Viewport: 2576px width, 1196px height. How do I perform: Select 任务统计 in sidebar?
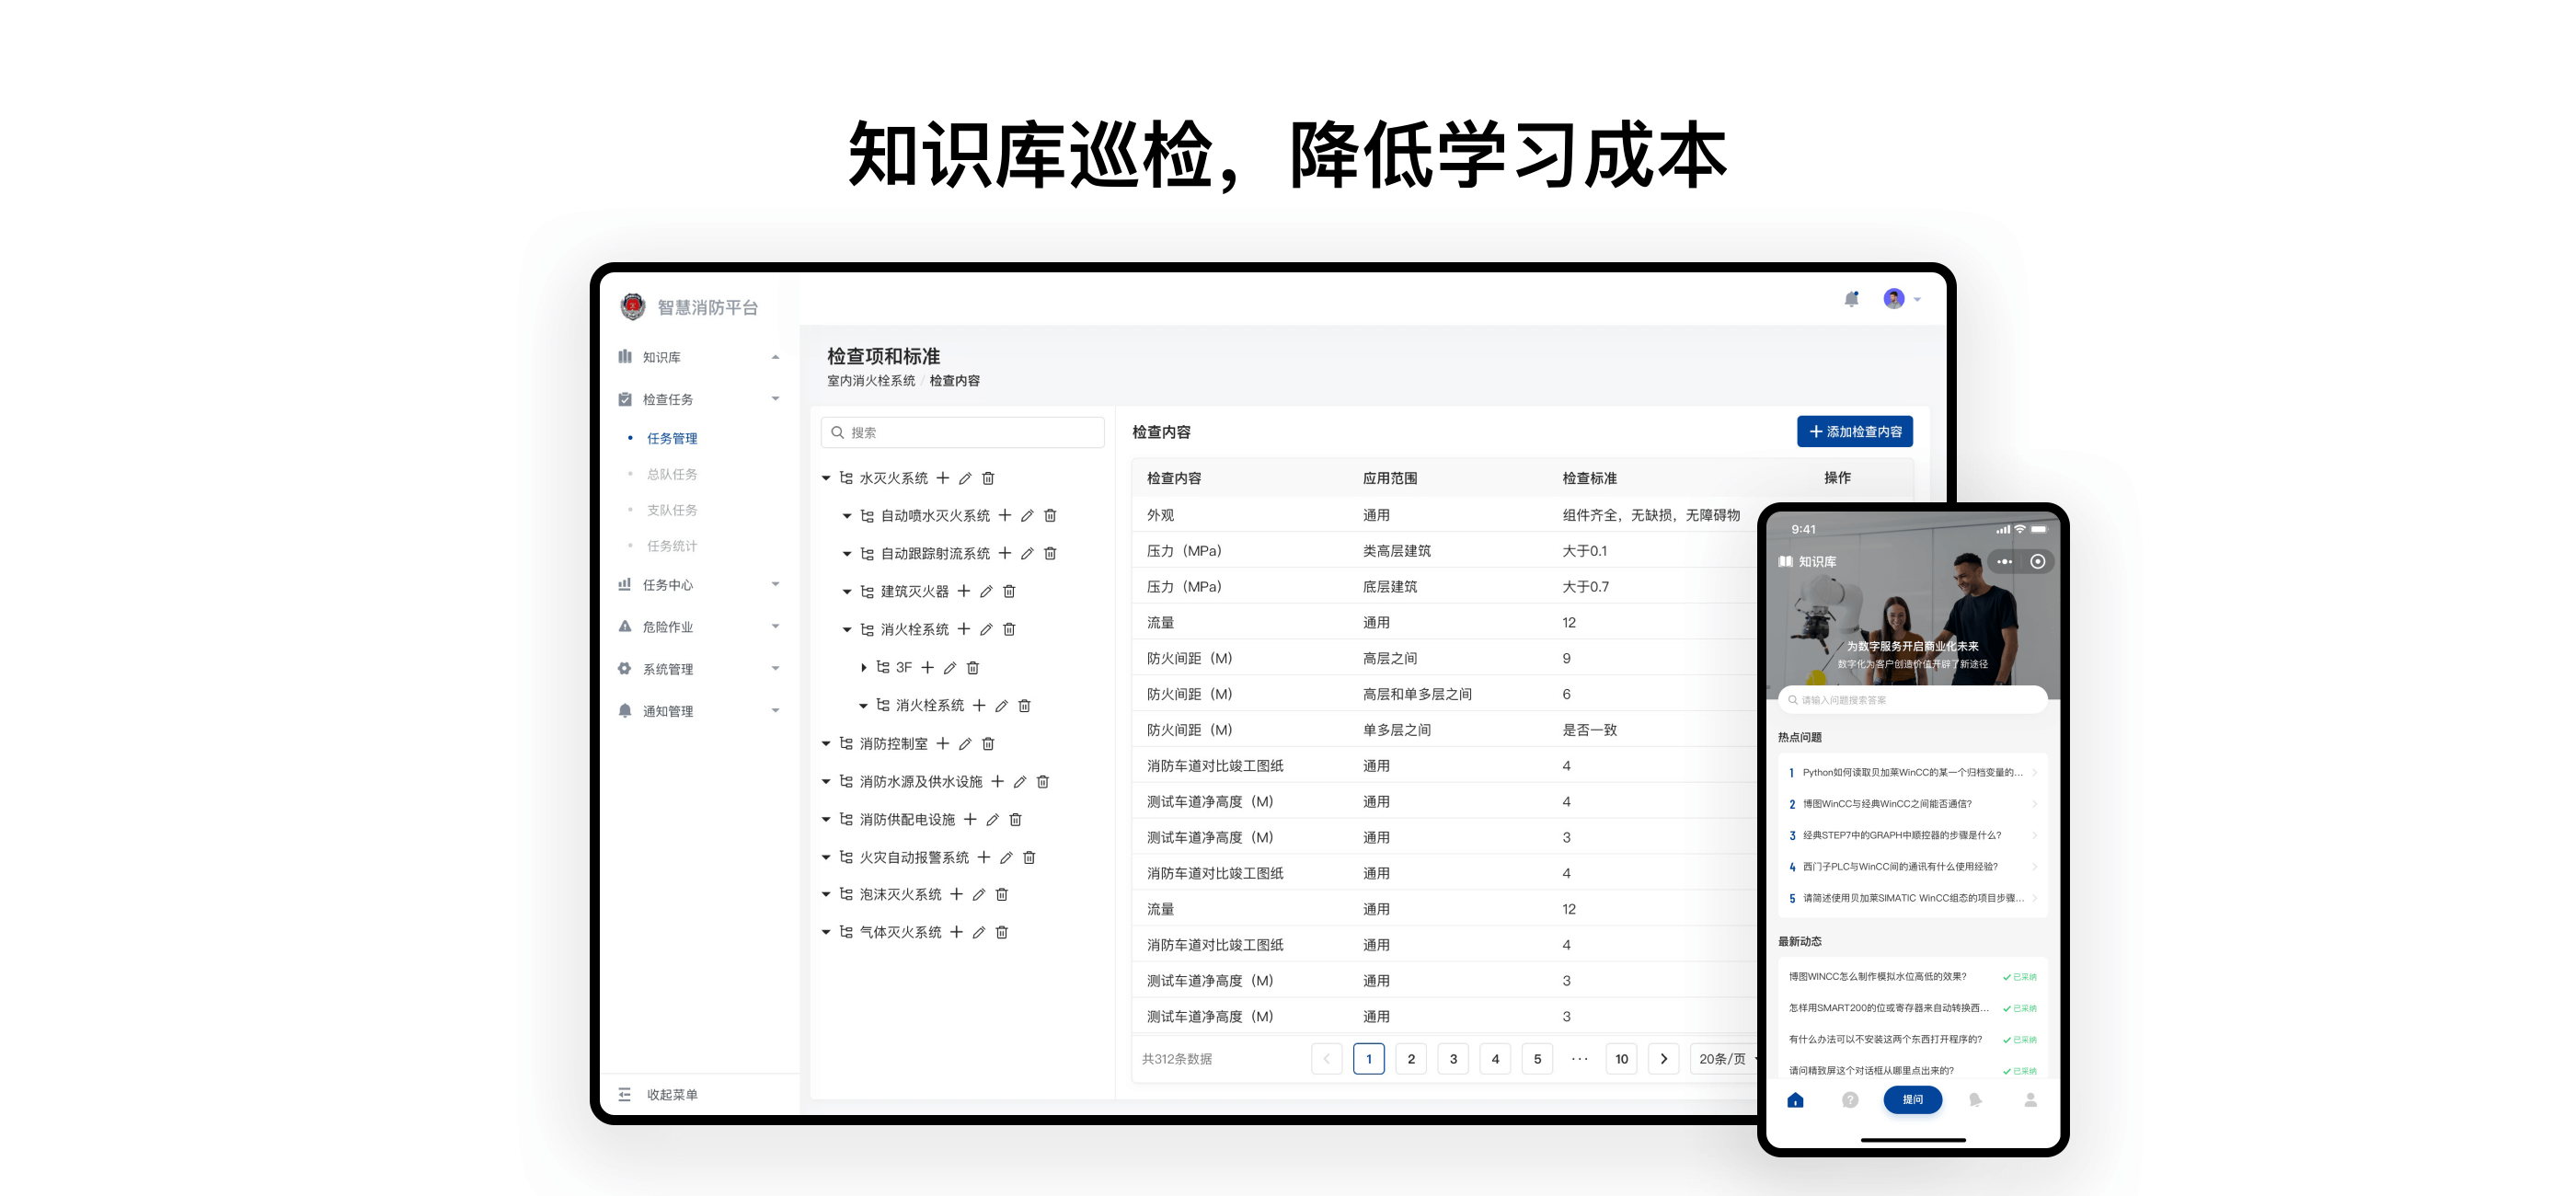click(672, 547)
